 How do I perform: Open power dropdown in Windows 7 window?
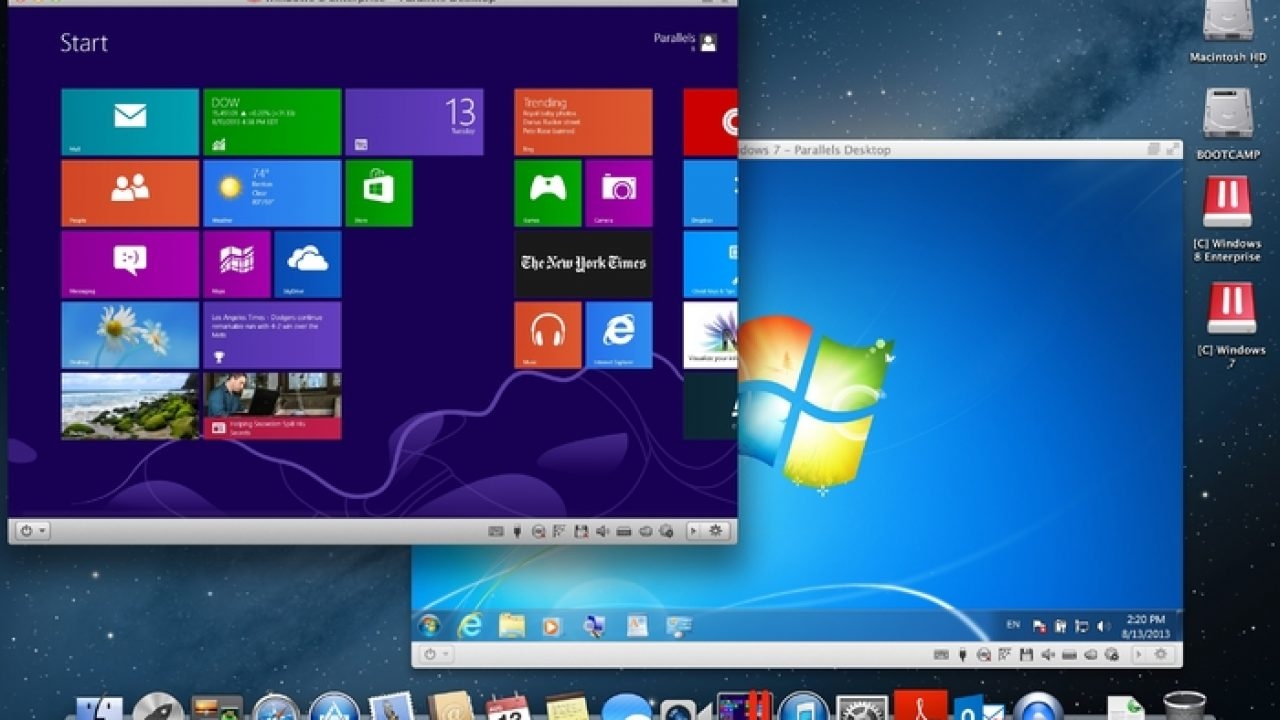click(x=438, y=654)
